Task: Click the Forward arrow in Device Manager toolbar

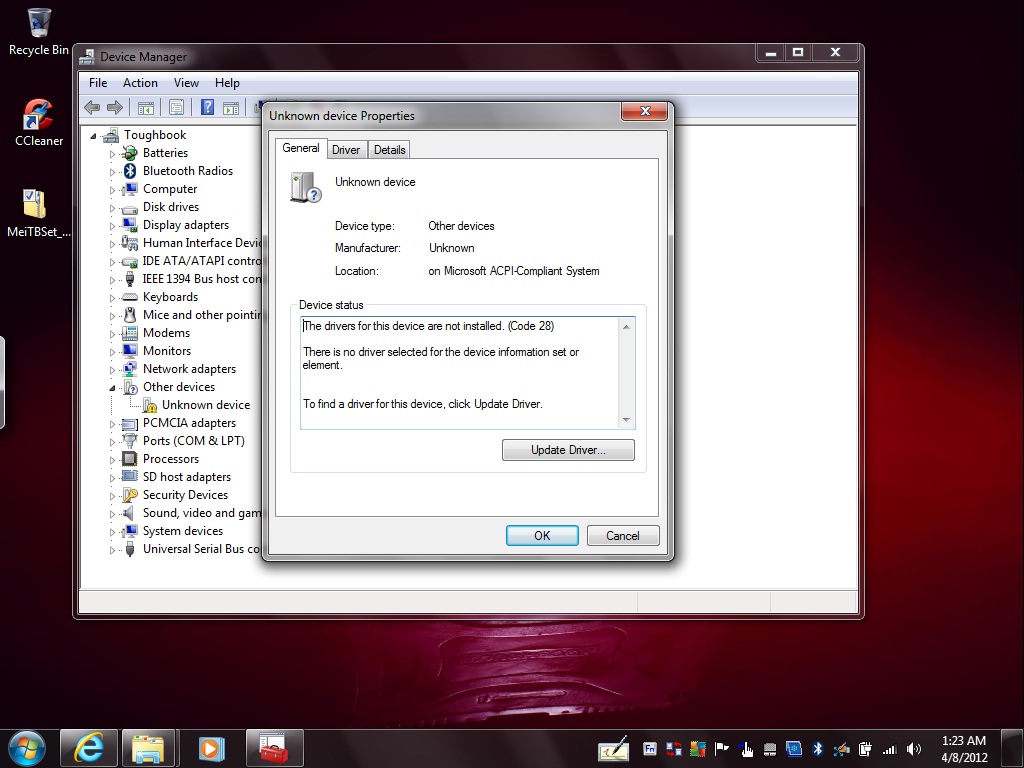Action: [x=115, y=108]
